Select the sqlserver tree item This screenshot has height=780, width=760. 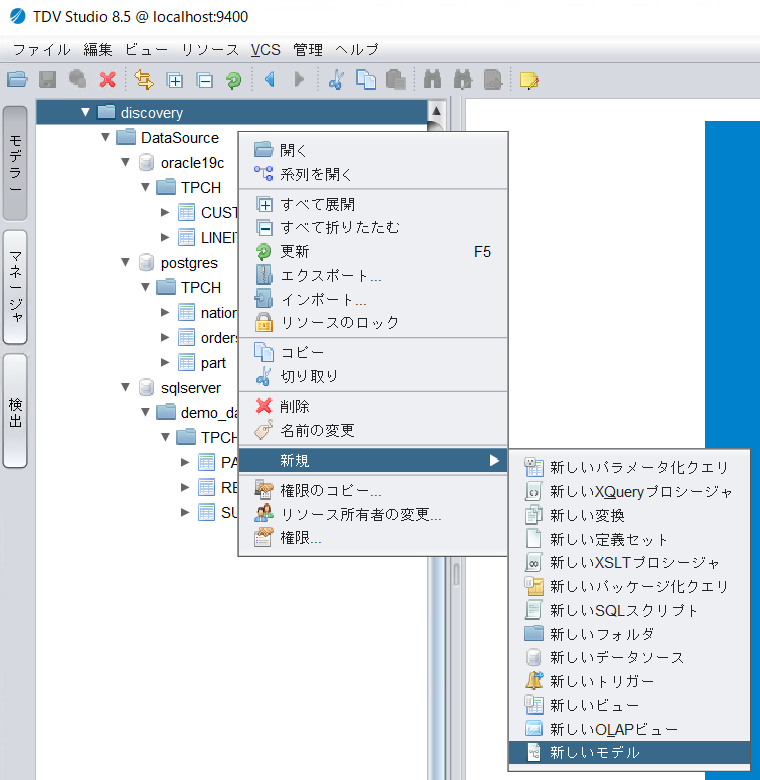[190, 388]
